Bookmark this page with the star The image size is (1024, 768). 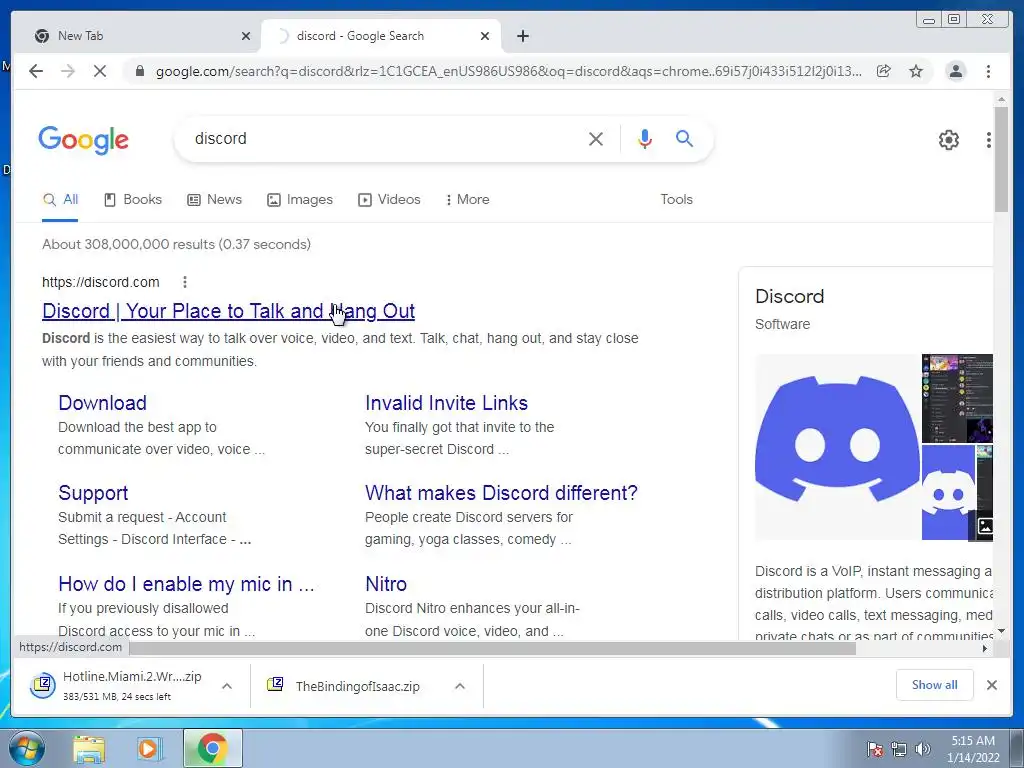[916, 71]
